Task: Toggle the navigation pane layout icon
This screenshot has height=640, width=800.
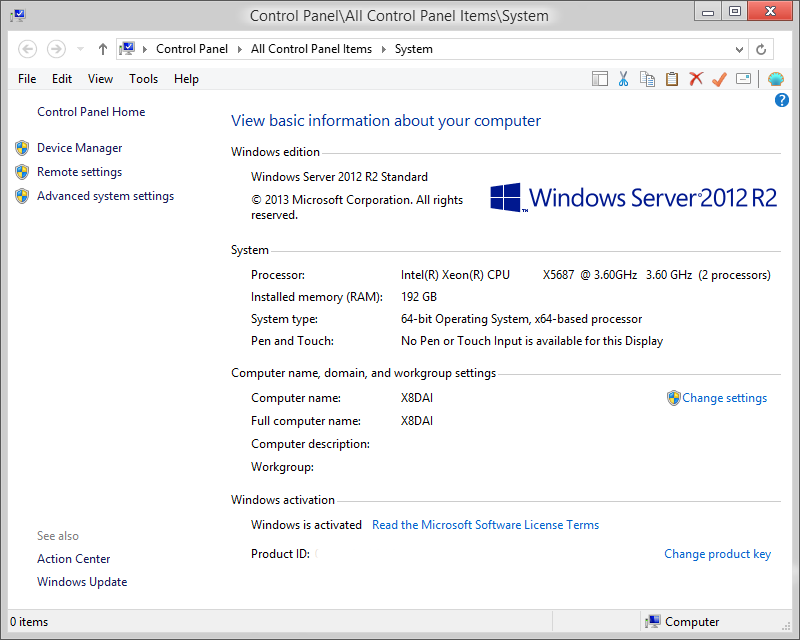Action: click(x=600, y=79)
